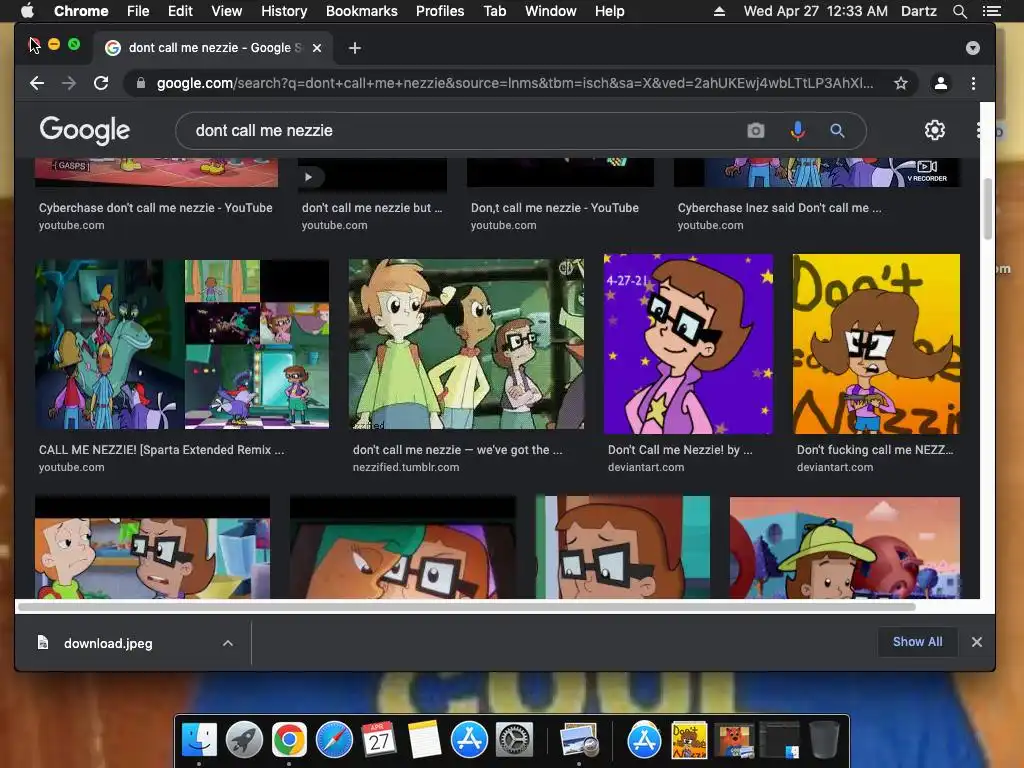Open the Edit menu
Image resolution: width=1024 pixels, height=768 pixels.
[x=180, y=10]
